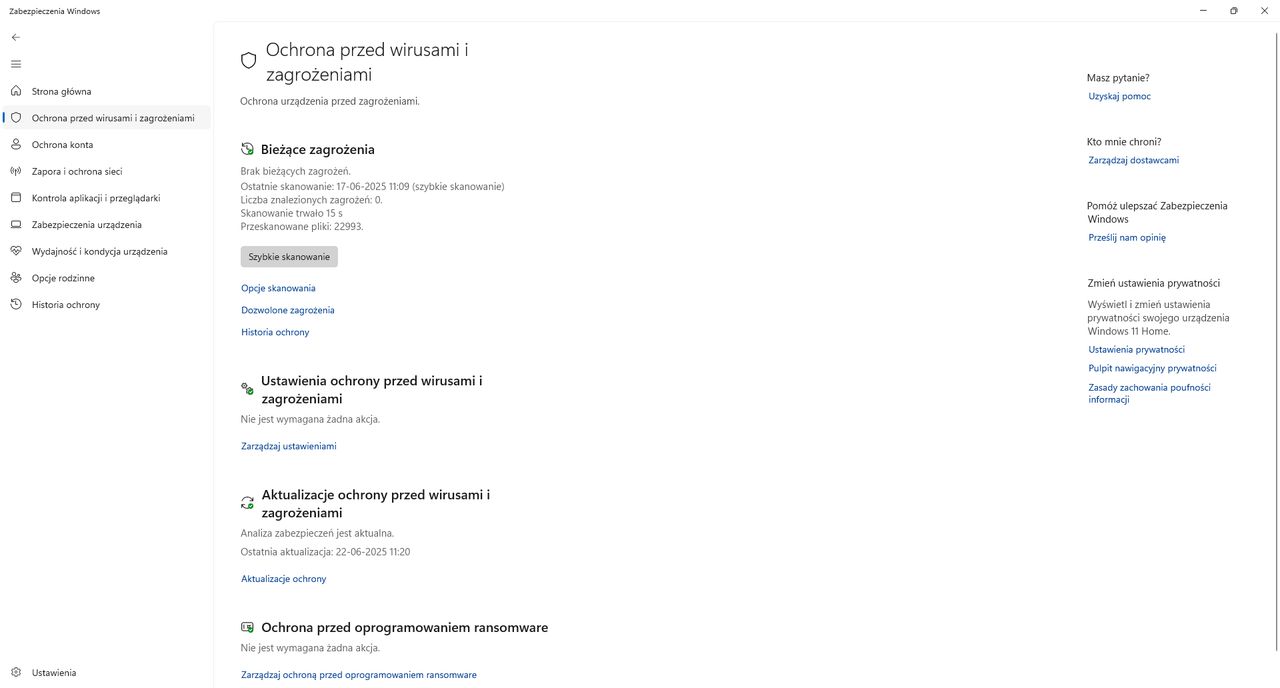Viewport: 1280px width, 688px height.
Task: Select Ochrona przed wirusami i zagrożeniami menu item
Action: [112, 118]
